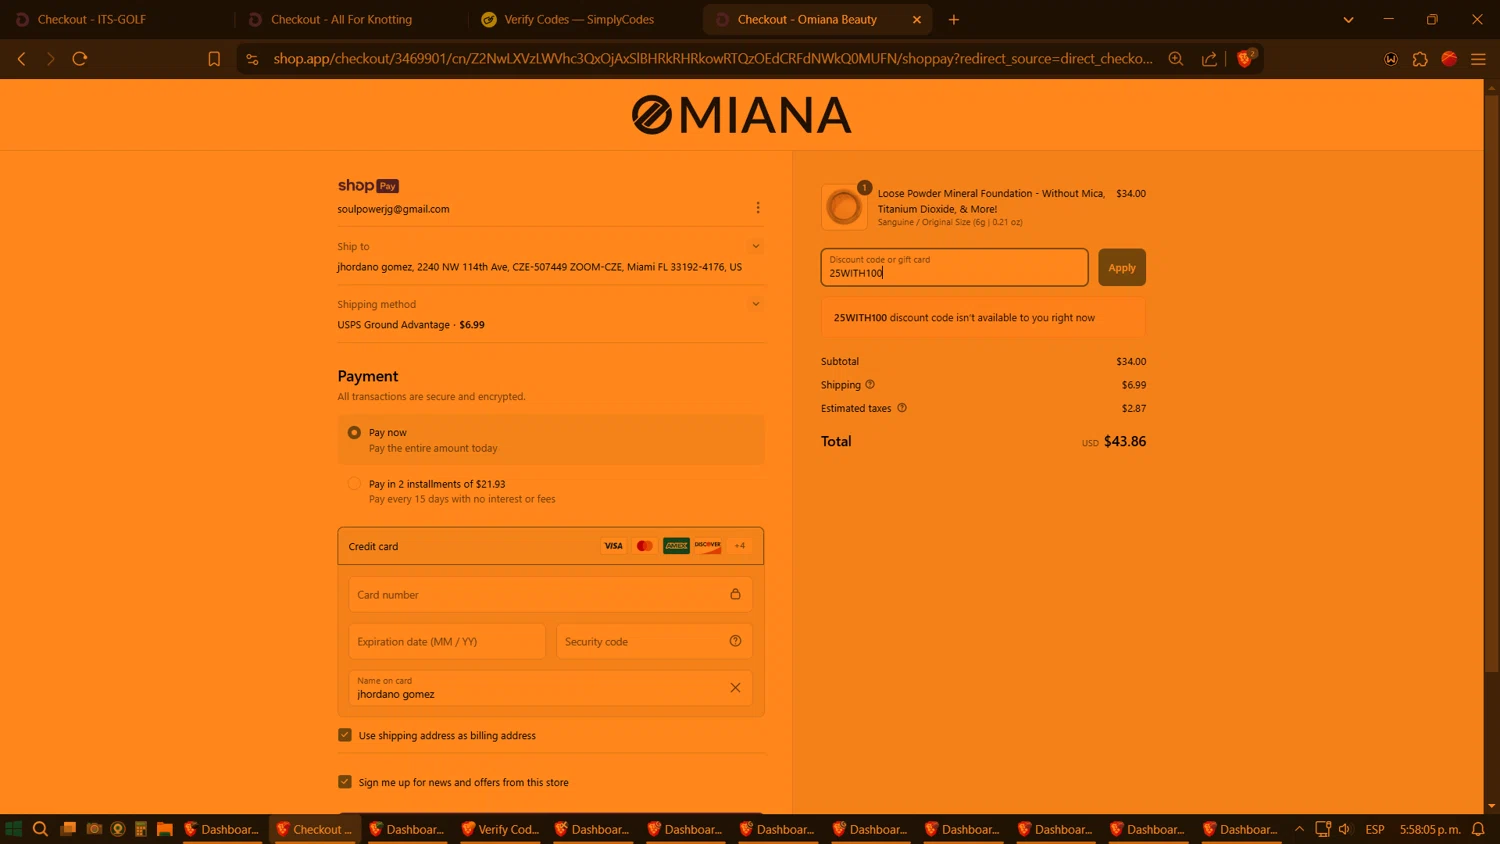Click the zoom magnifier icon in address bar
Screen dimensions: 1500x844
[x=1176, y=59]
